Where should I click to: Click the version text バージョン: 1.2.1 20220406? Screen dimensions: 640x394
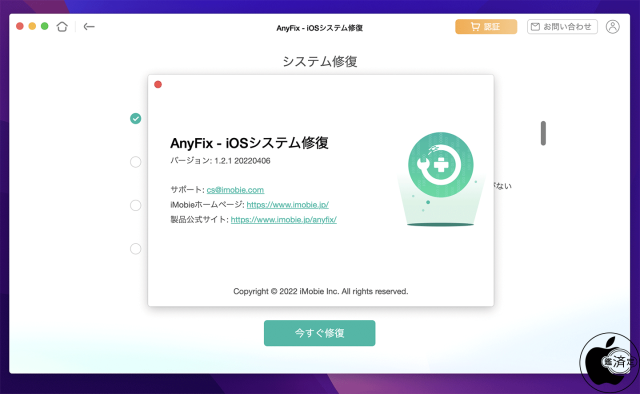point(220,161)
